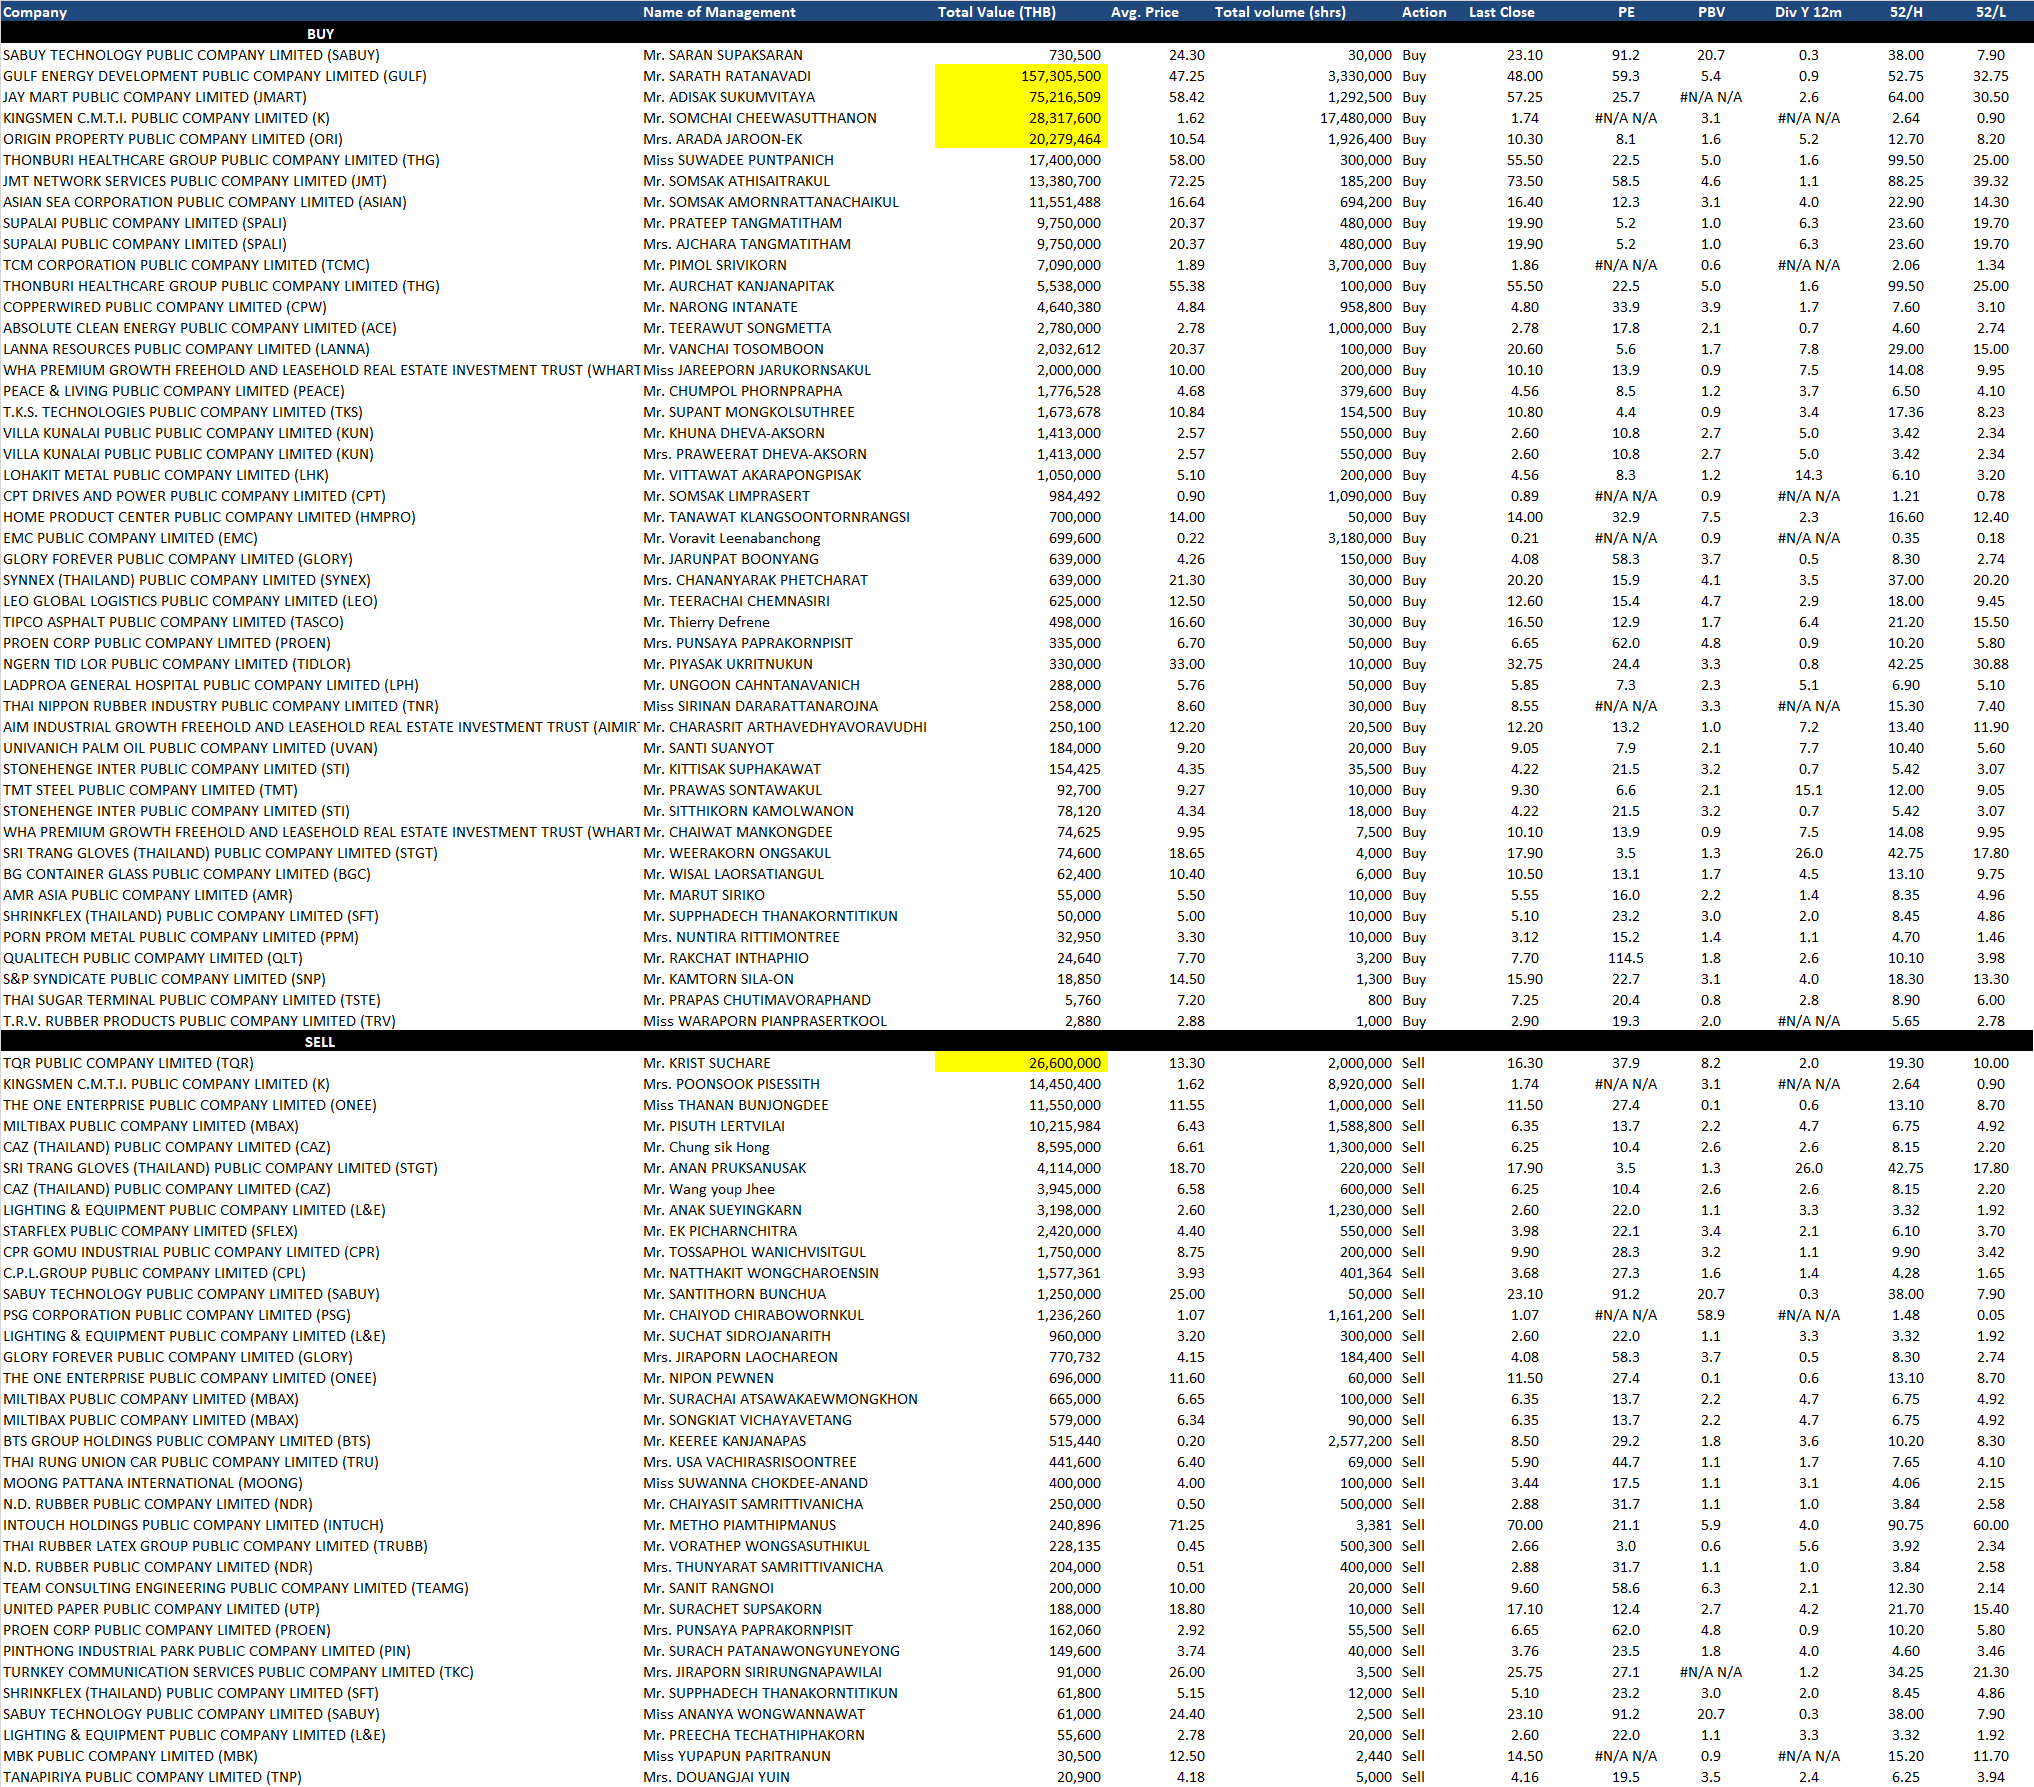Click Mr. PRATEEP TANGMATITHAM name cell
The height and width of the screenshot is (1787, 2034).
[742, 223]
